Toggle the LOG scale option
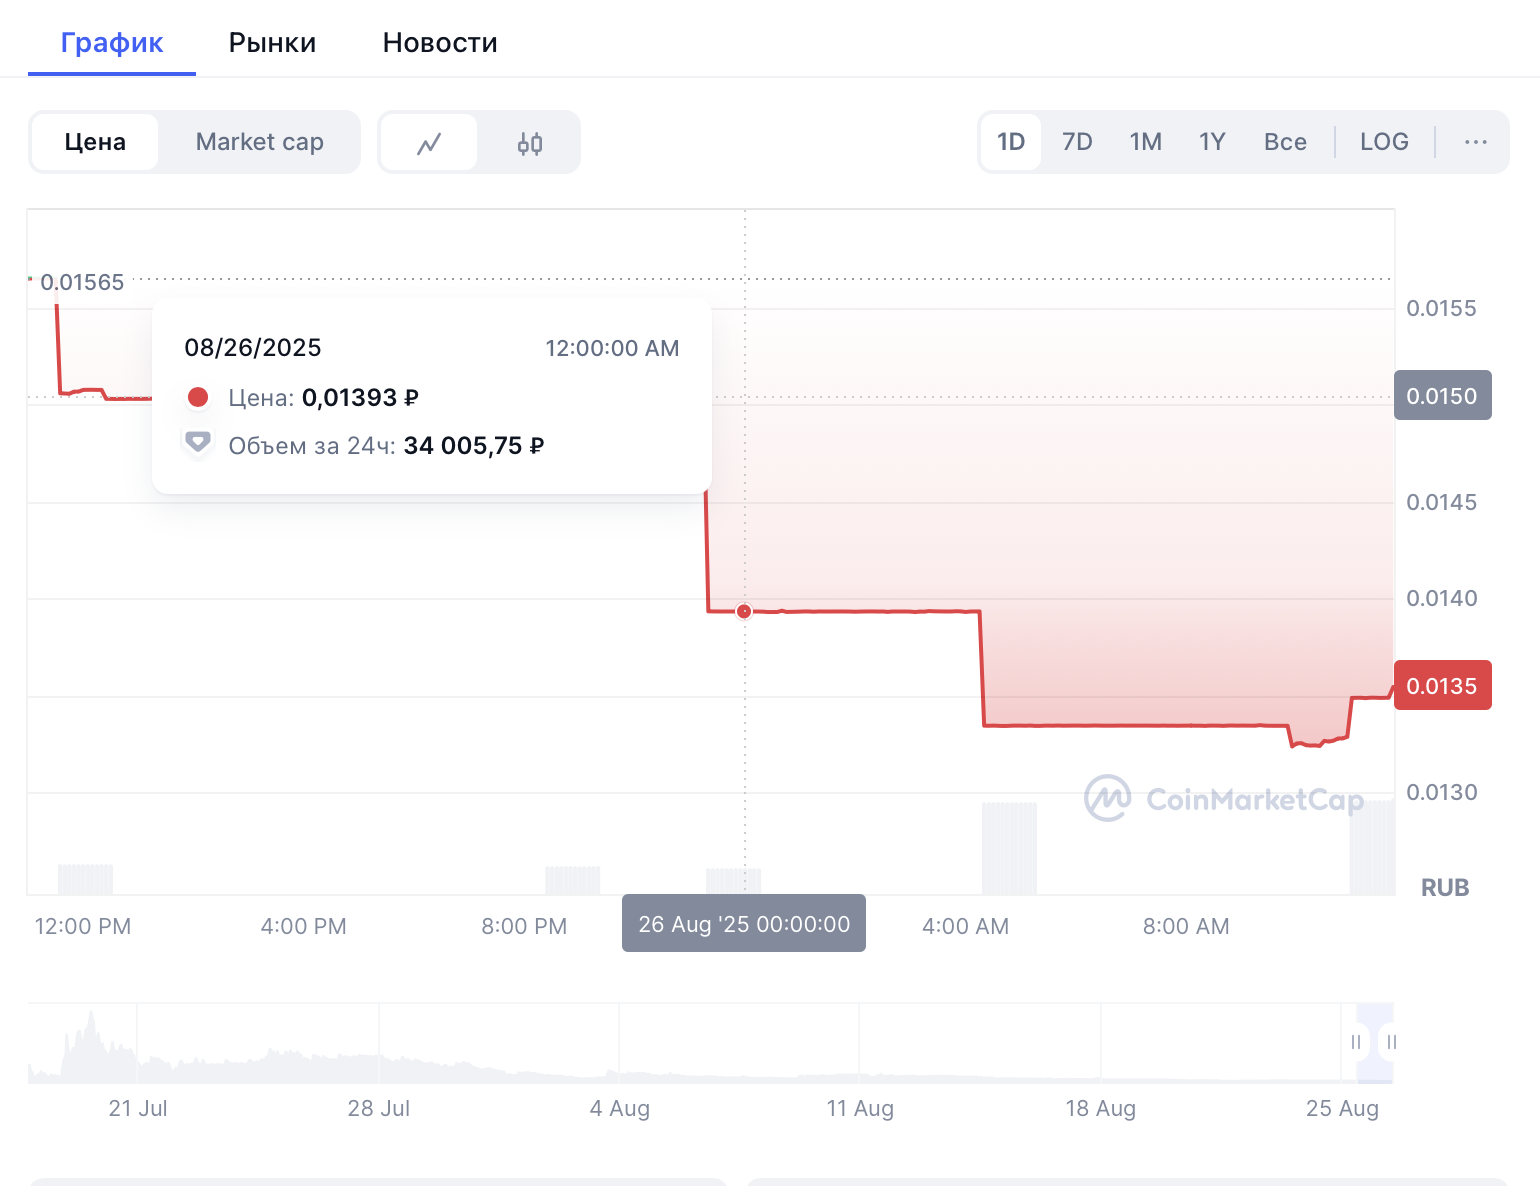Viewport: 1540px width, 1186px height. click(x=1384, y=142)
